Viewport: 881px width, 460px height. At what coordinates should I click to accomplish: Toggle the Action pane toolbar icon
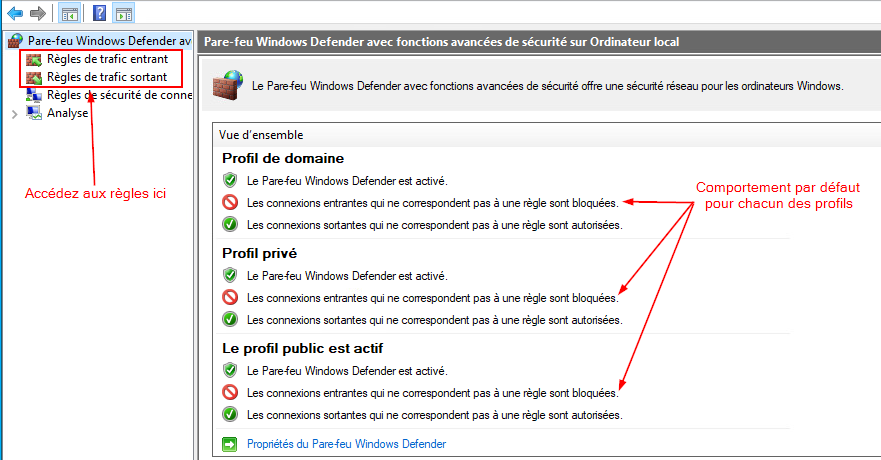tap(124, 13)
